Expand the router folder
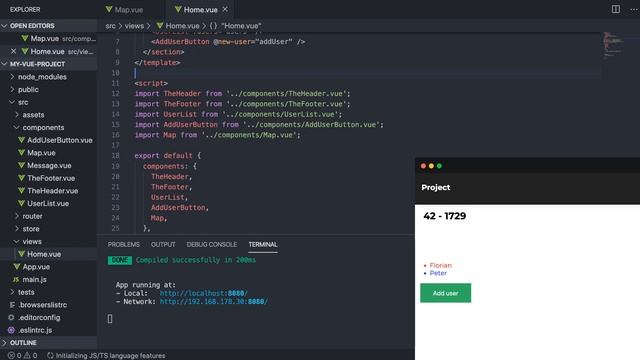 pyautogui.click(x=17, y=216)
